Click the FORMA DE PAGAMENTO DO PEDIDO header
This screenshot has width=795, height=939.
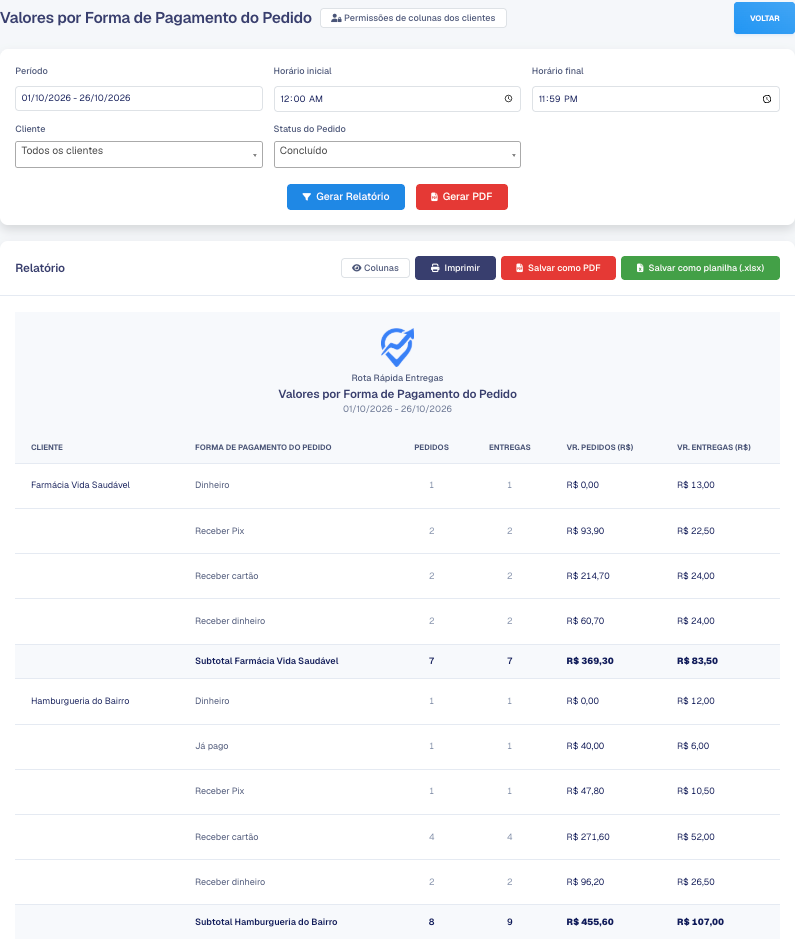[x=263, y=447]
